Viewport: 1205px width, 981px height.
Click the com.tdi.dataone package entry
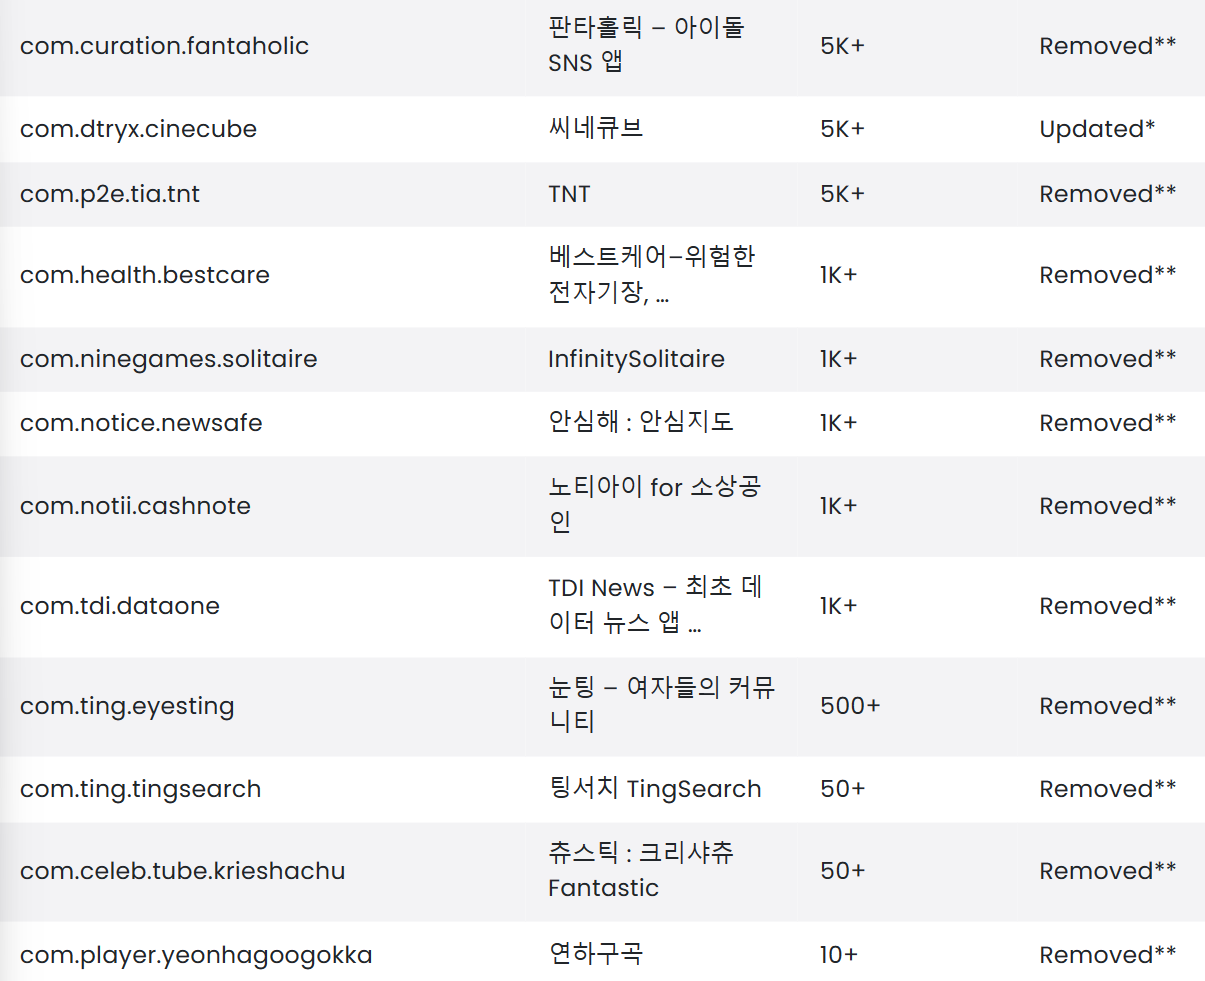coord(120,606)
